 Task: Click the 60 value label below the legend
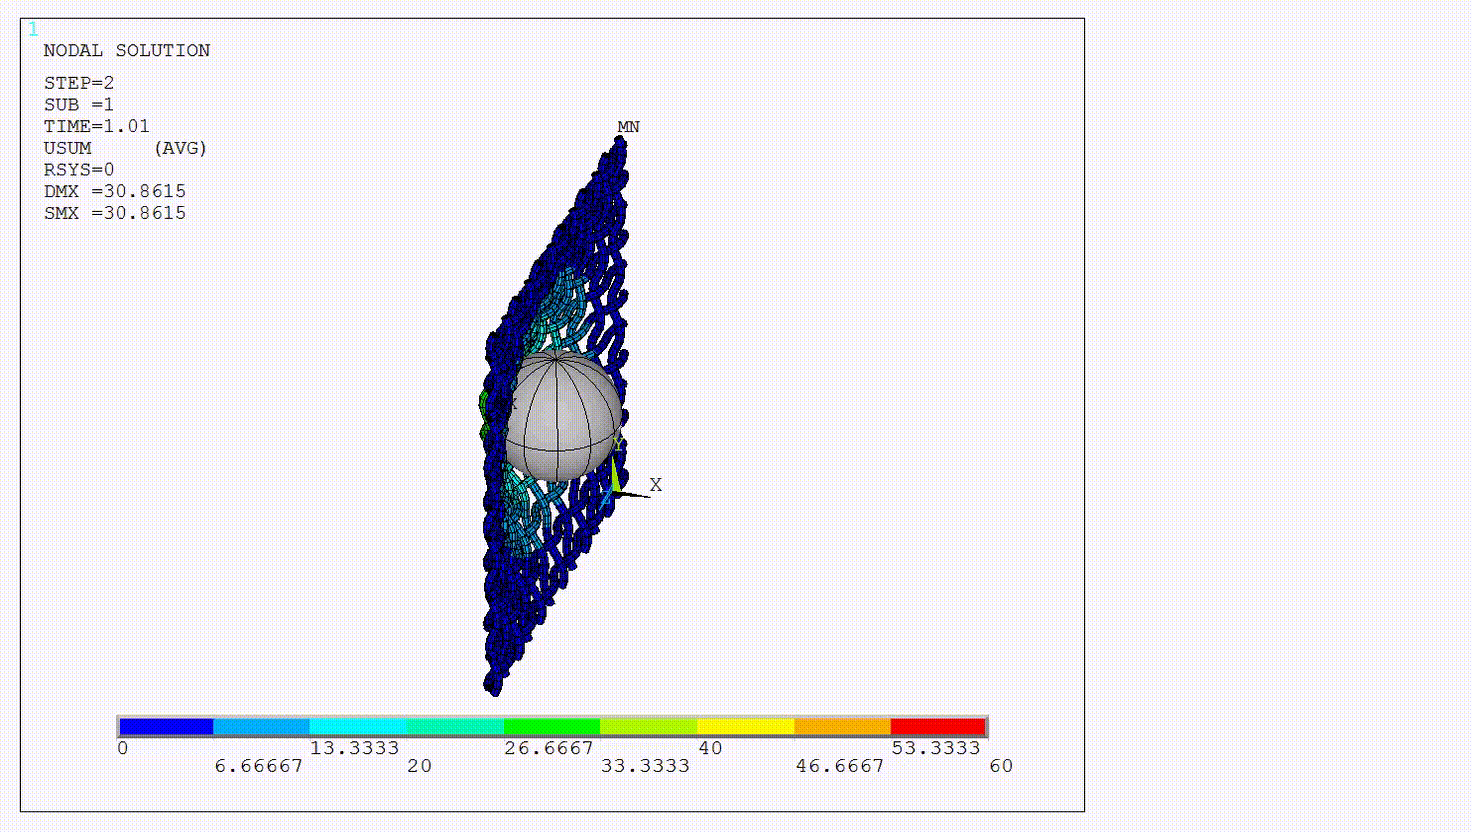1003,766
